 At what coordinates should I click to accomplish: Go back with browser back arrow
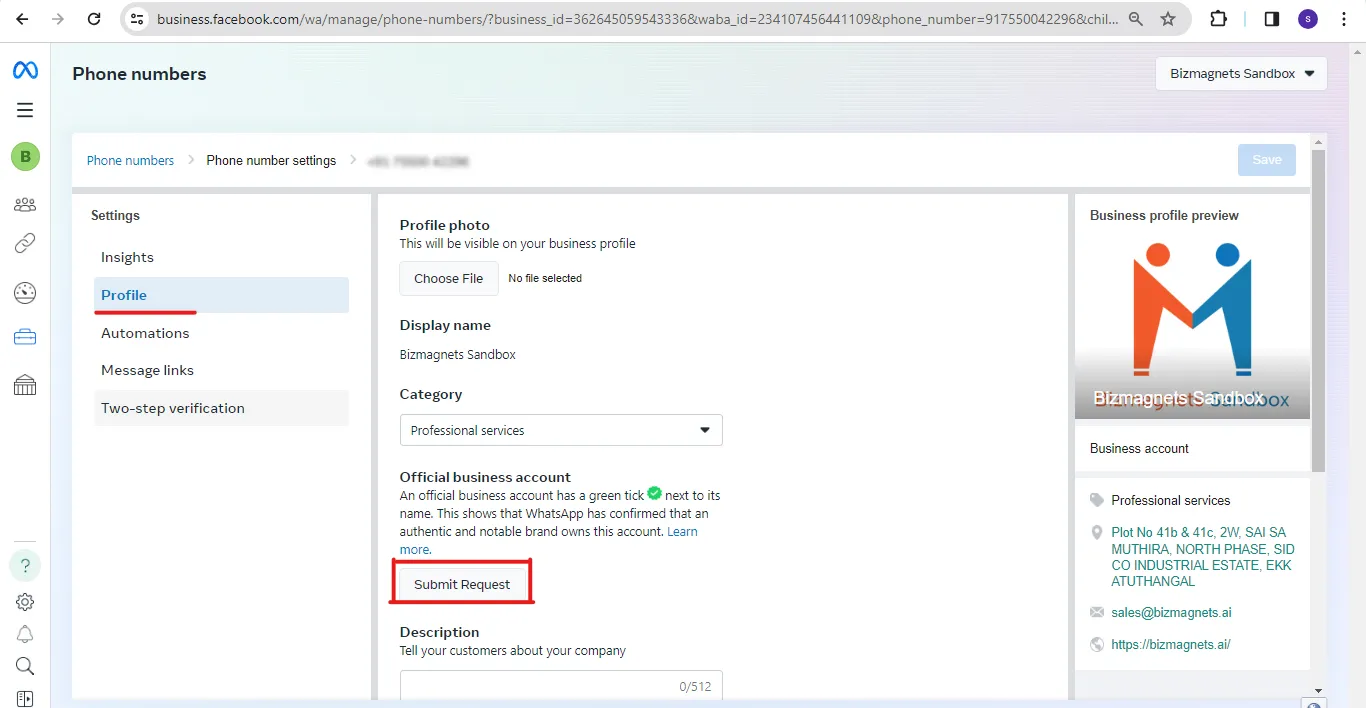pyautogui.click(x=22, y=19)
